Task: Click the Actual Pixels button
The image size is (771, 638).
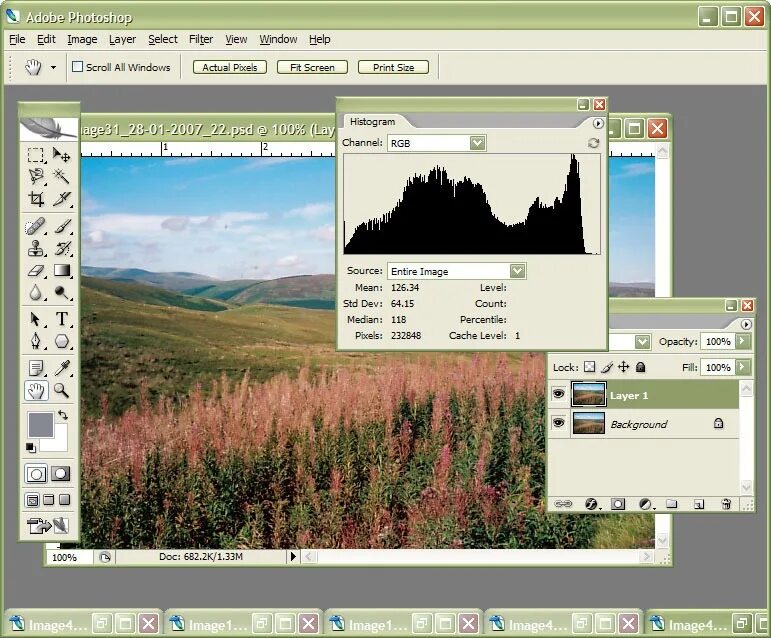Action: [x=230, y=67]
